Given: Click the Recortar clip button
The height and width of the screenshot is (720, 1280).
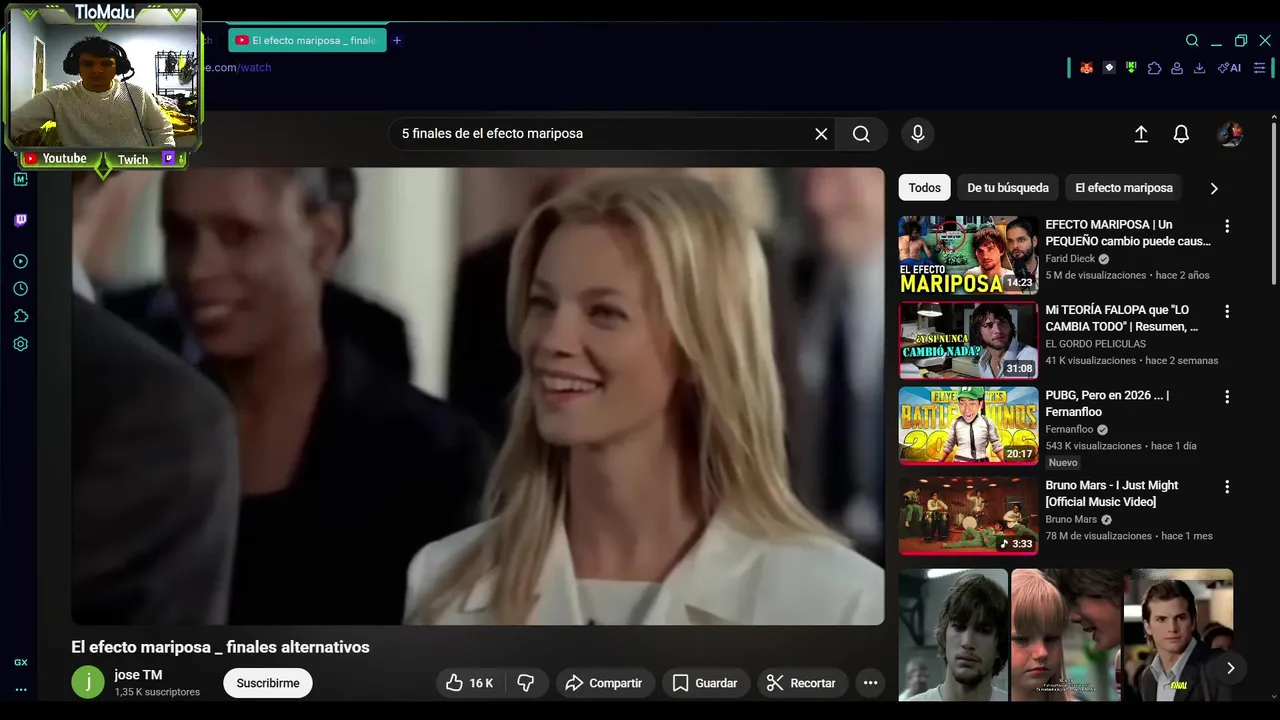Looking at the screenshot, I should [801, 683].
